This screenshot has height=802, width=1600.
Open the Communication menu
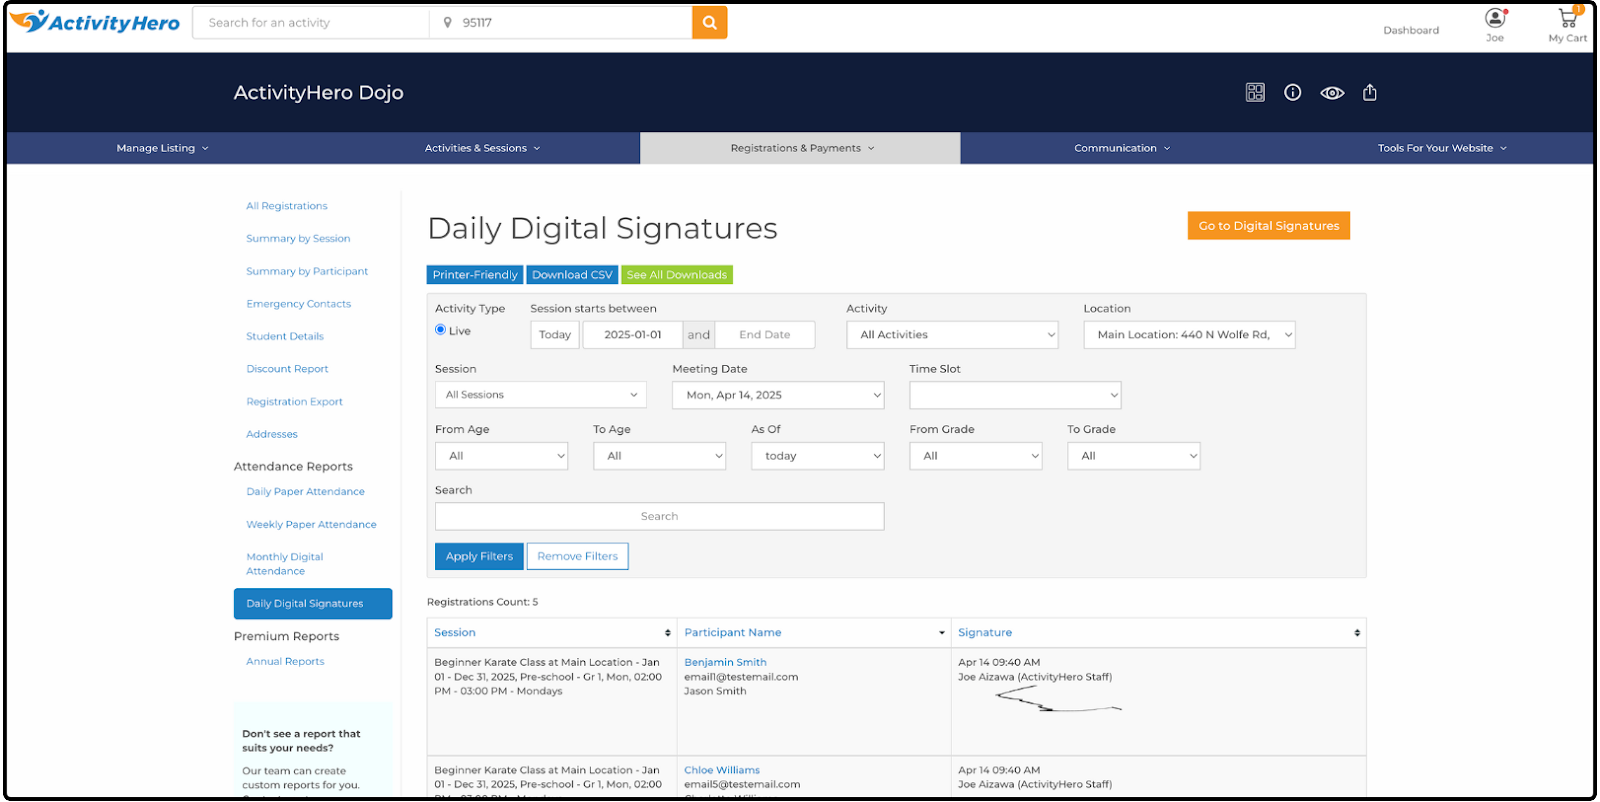(x=1122, y=148)
